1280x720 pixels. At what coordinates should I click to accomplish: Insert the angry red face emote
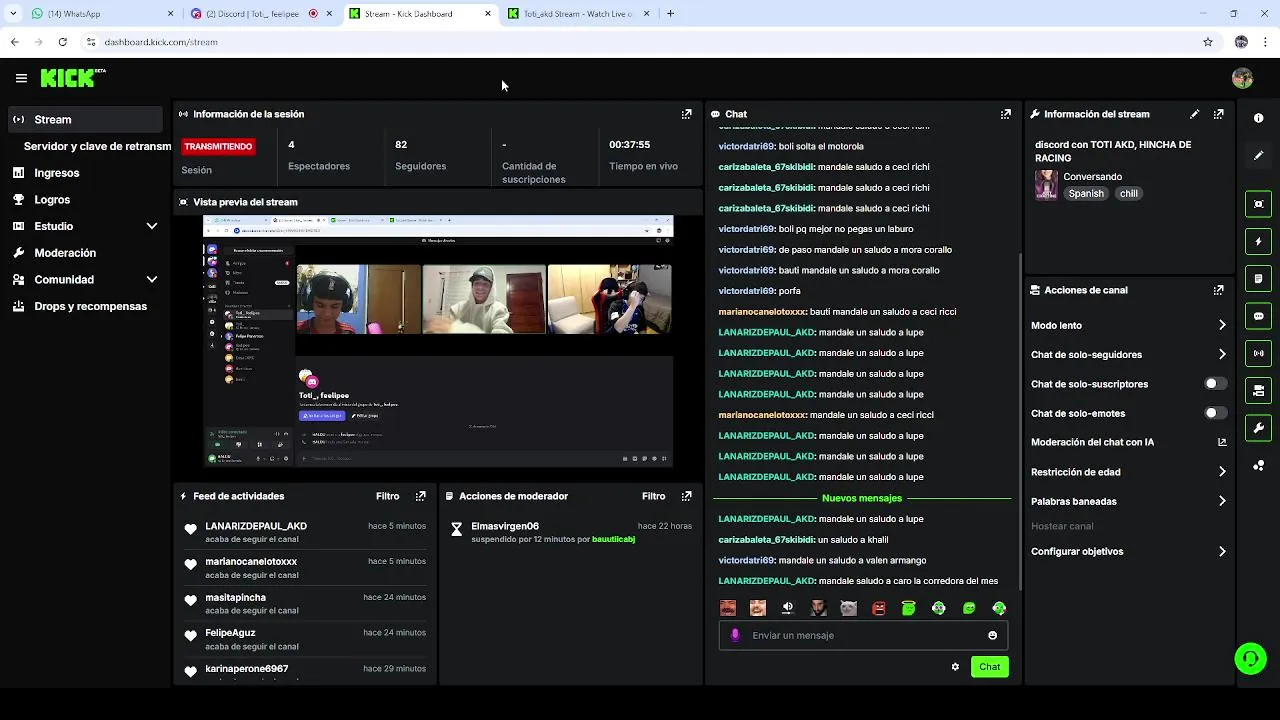[x=878, y=608]
